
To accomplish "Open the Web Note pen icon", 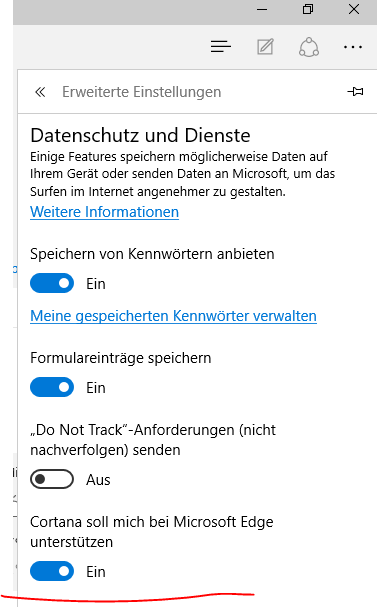I will [x=266, y=47].
